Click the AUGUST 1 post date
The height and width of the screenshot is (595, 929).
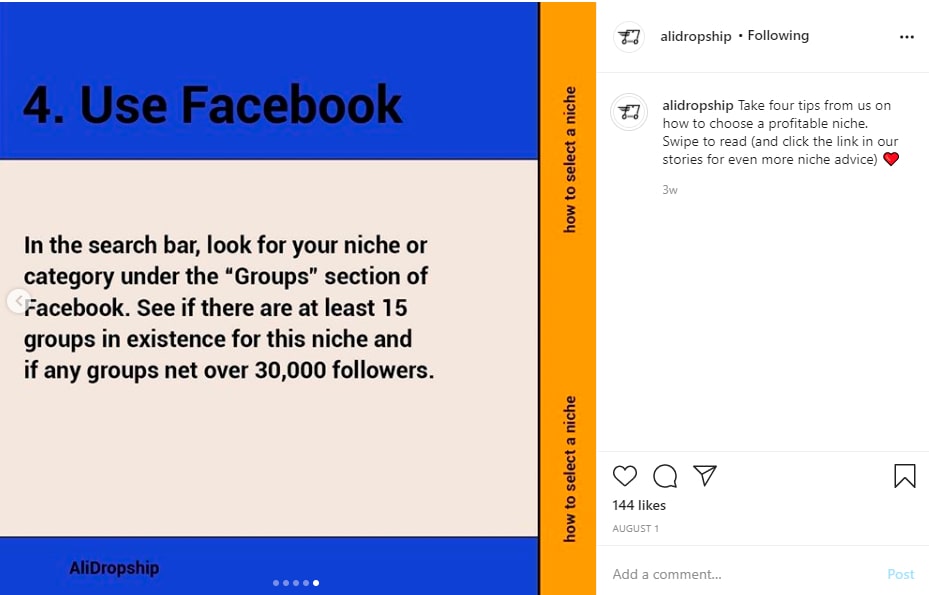tap(635, 528)
